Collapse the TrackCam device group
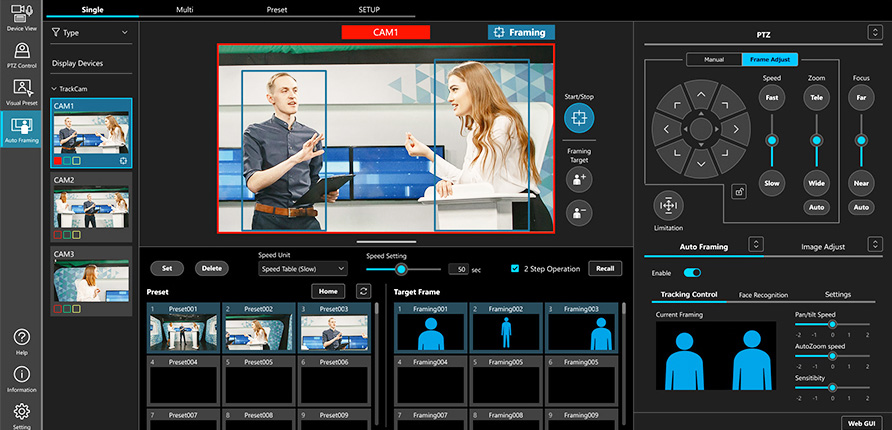 [54, 89]
